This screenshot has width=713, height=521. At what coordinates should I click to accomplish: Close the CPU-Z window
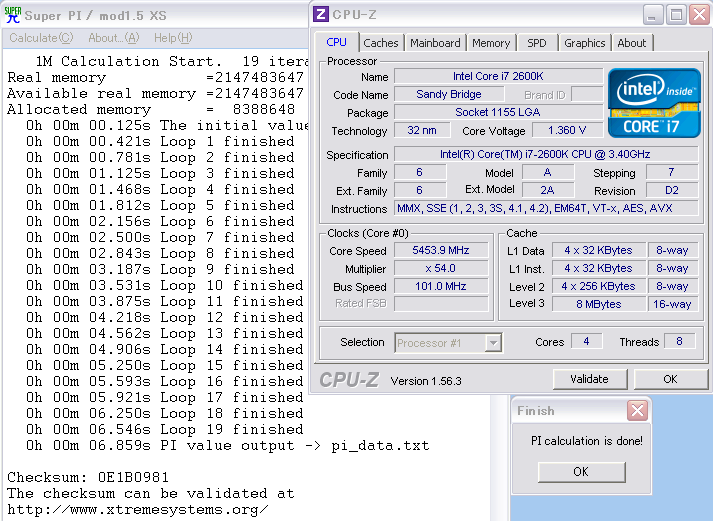pyautogui.click(x=699, y=15)
